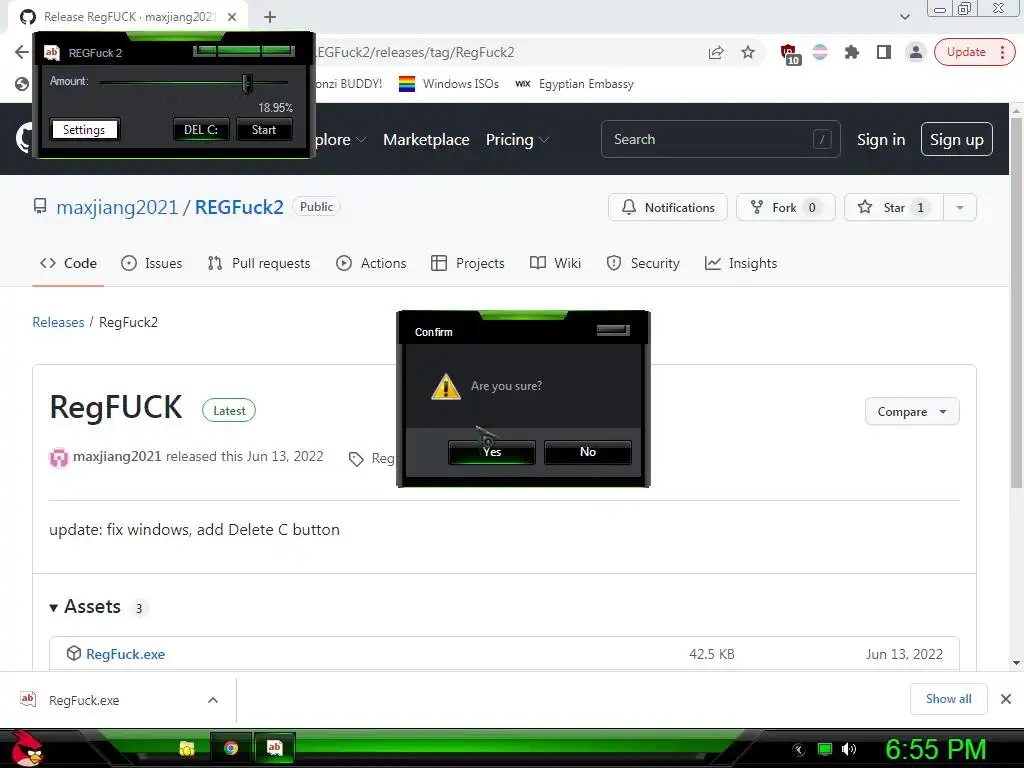Open the red shield extension with badge 10
1024x768 pixels.
(x=789, y=53)
